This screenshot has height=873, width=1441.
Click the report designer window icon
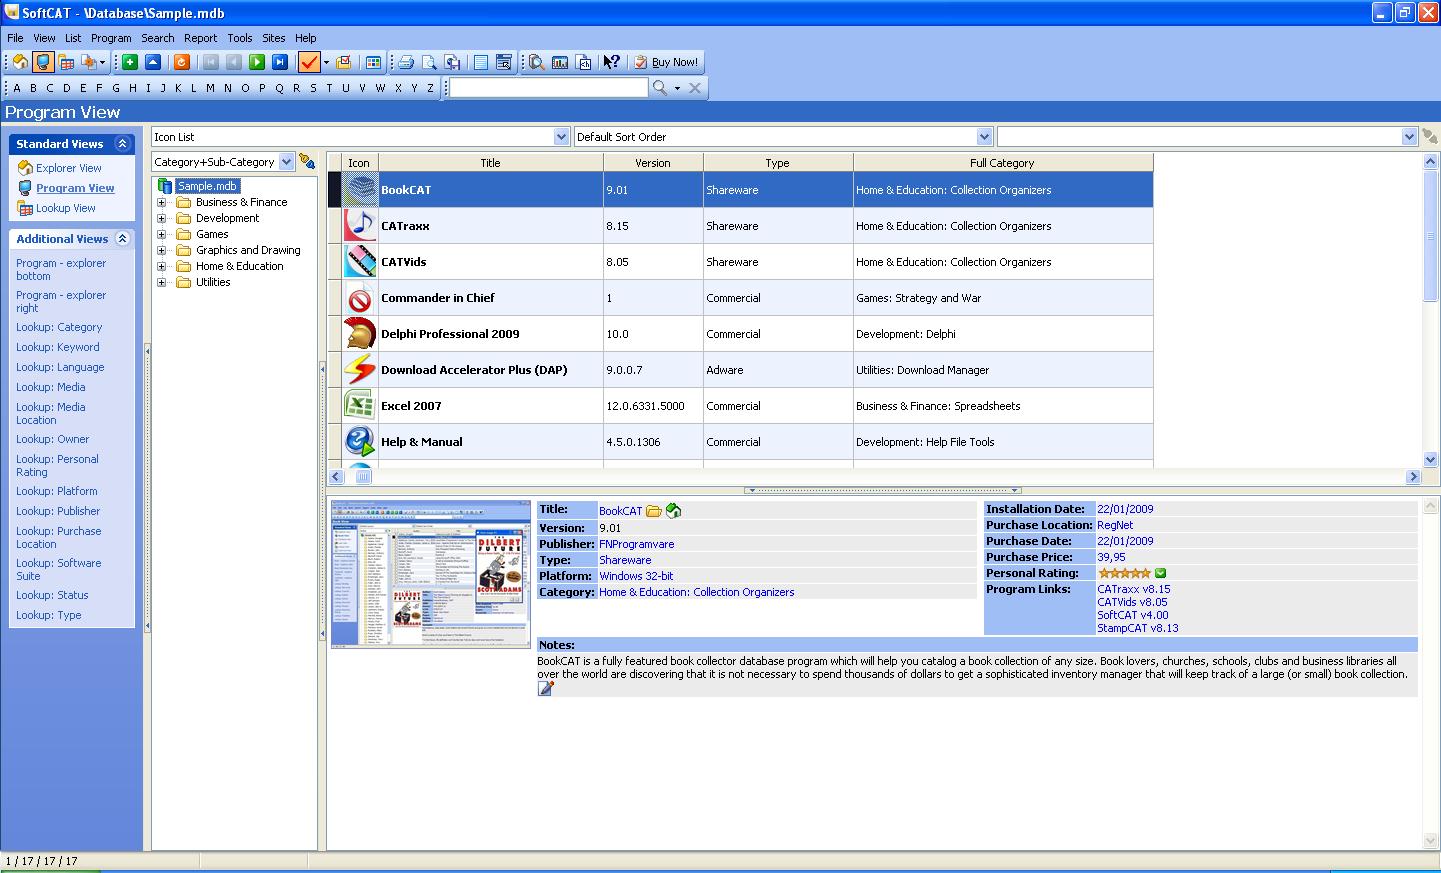(x=504, y=62)
